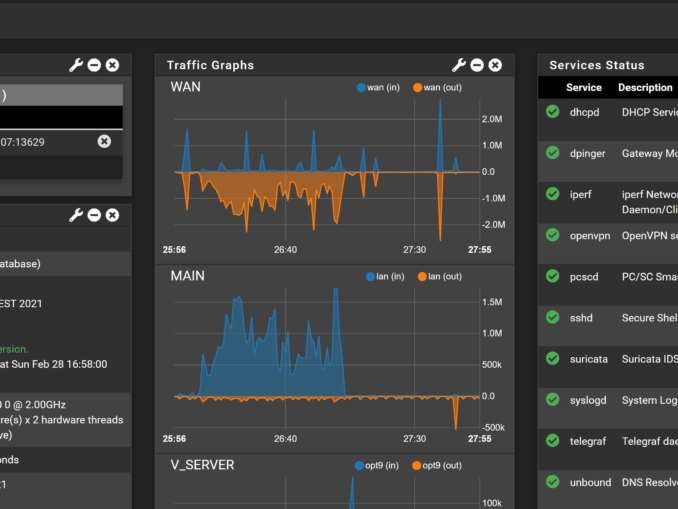Viewport: 678px width, 509px height.
Task: Remove the 07:13629 entry with its X icon
Action: click(x=104, y=142)
